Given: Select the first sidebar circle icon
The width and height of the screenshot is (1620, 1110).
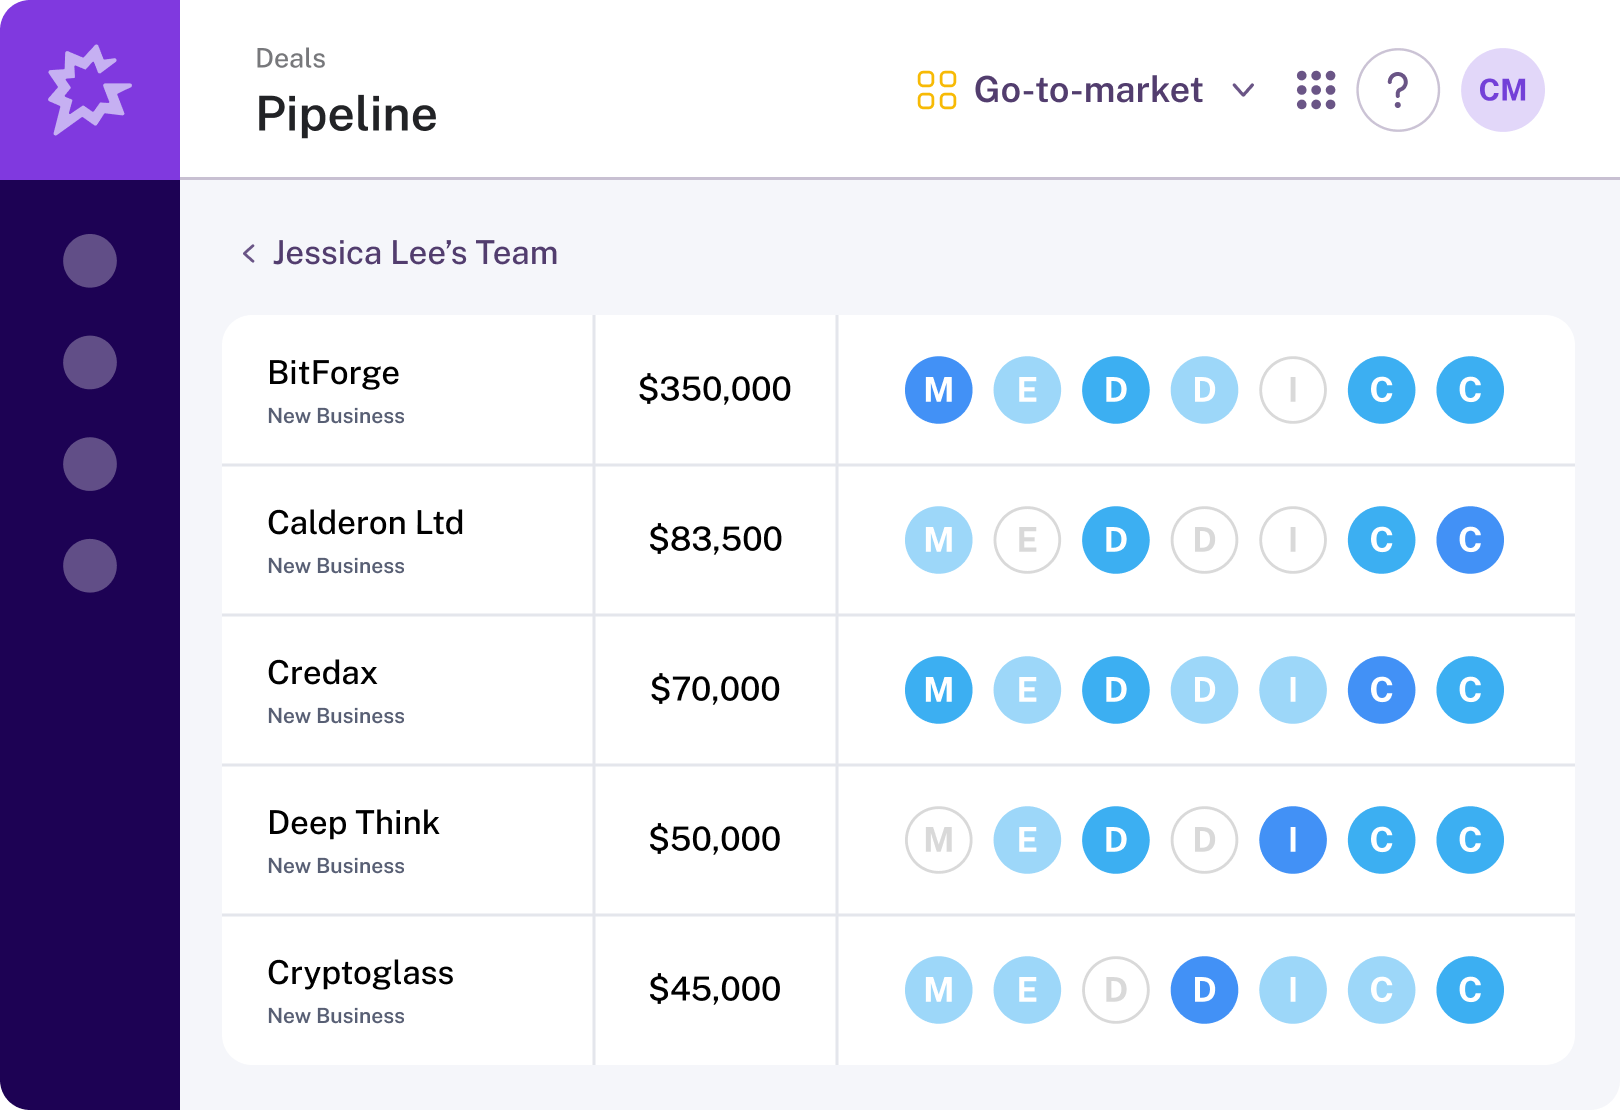Looking at the screenshot, I should [90, 261].
